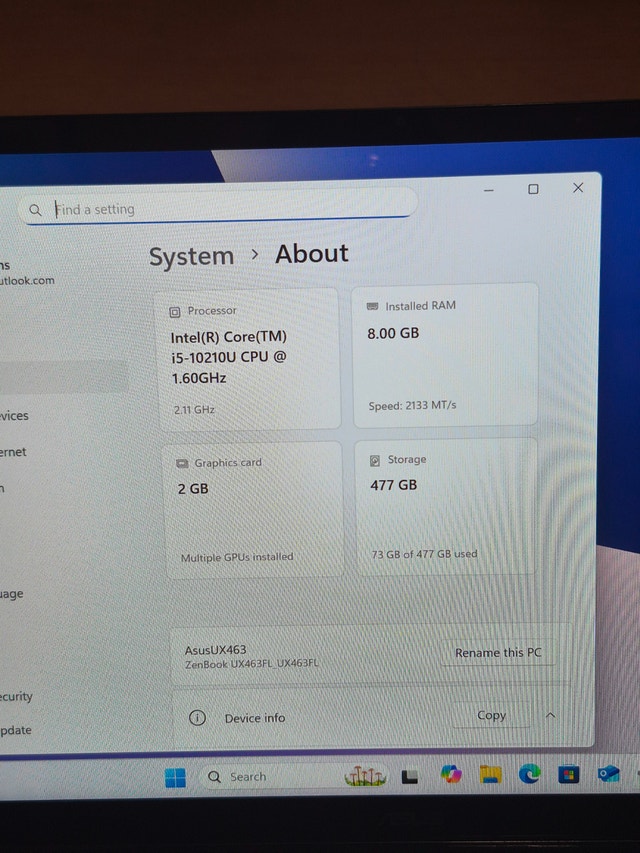The image size is (640, 853).
Task: Select the 8.00 GB RAM value
Action: click(x=393, y=333)
